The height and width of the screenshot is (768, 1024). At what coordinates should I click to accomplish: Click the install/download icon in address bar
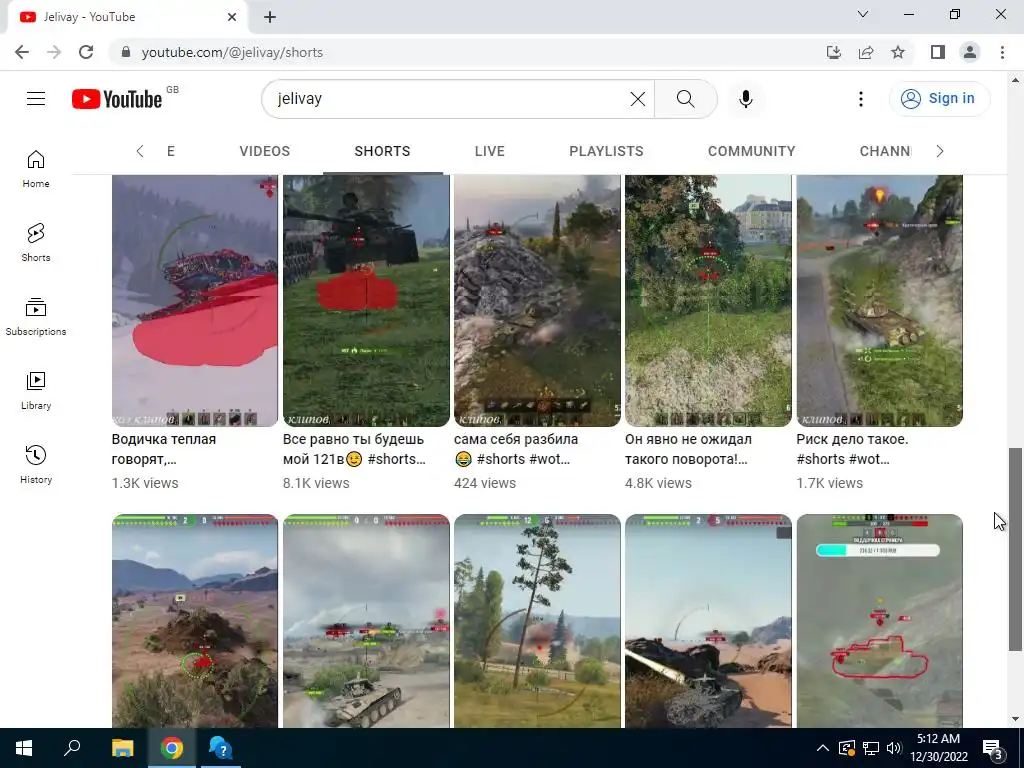point(834,52)
